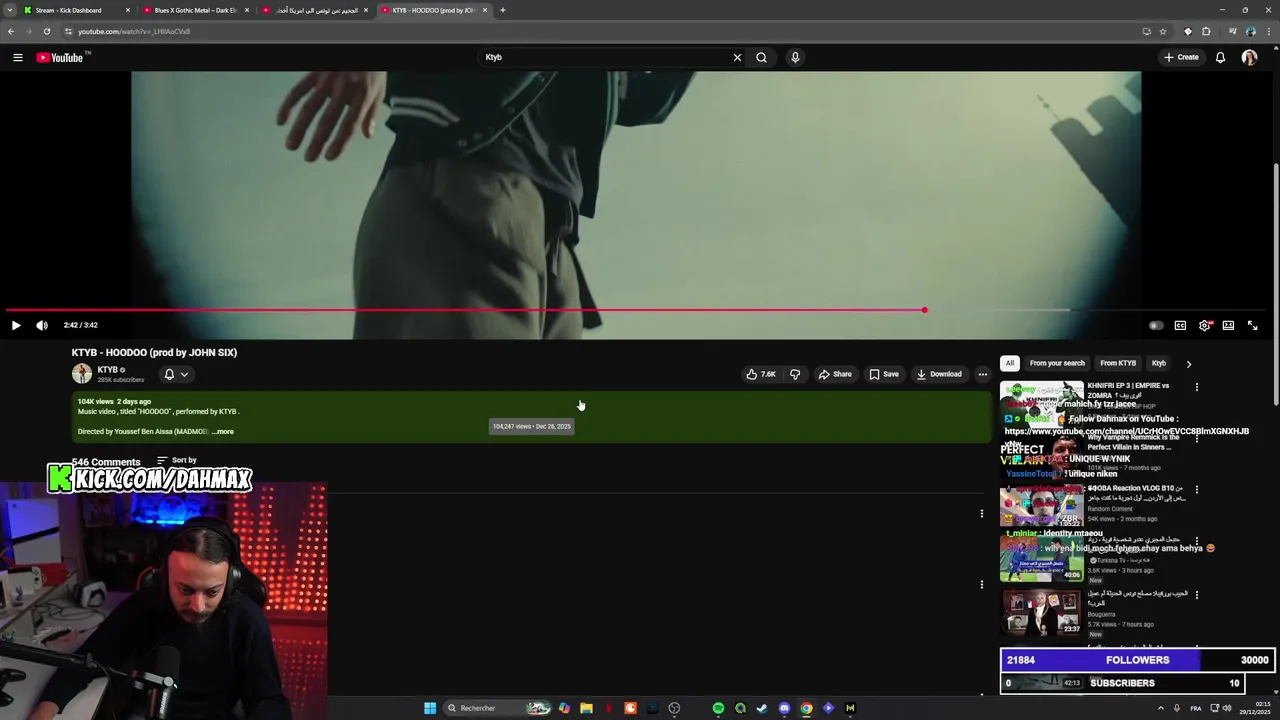Open options for Vampire Remmick video
This screenshot has height=720, width=1280.
pyautogui.click(x=1197, y=437)
